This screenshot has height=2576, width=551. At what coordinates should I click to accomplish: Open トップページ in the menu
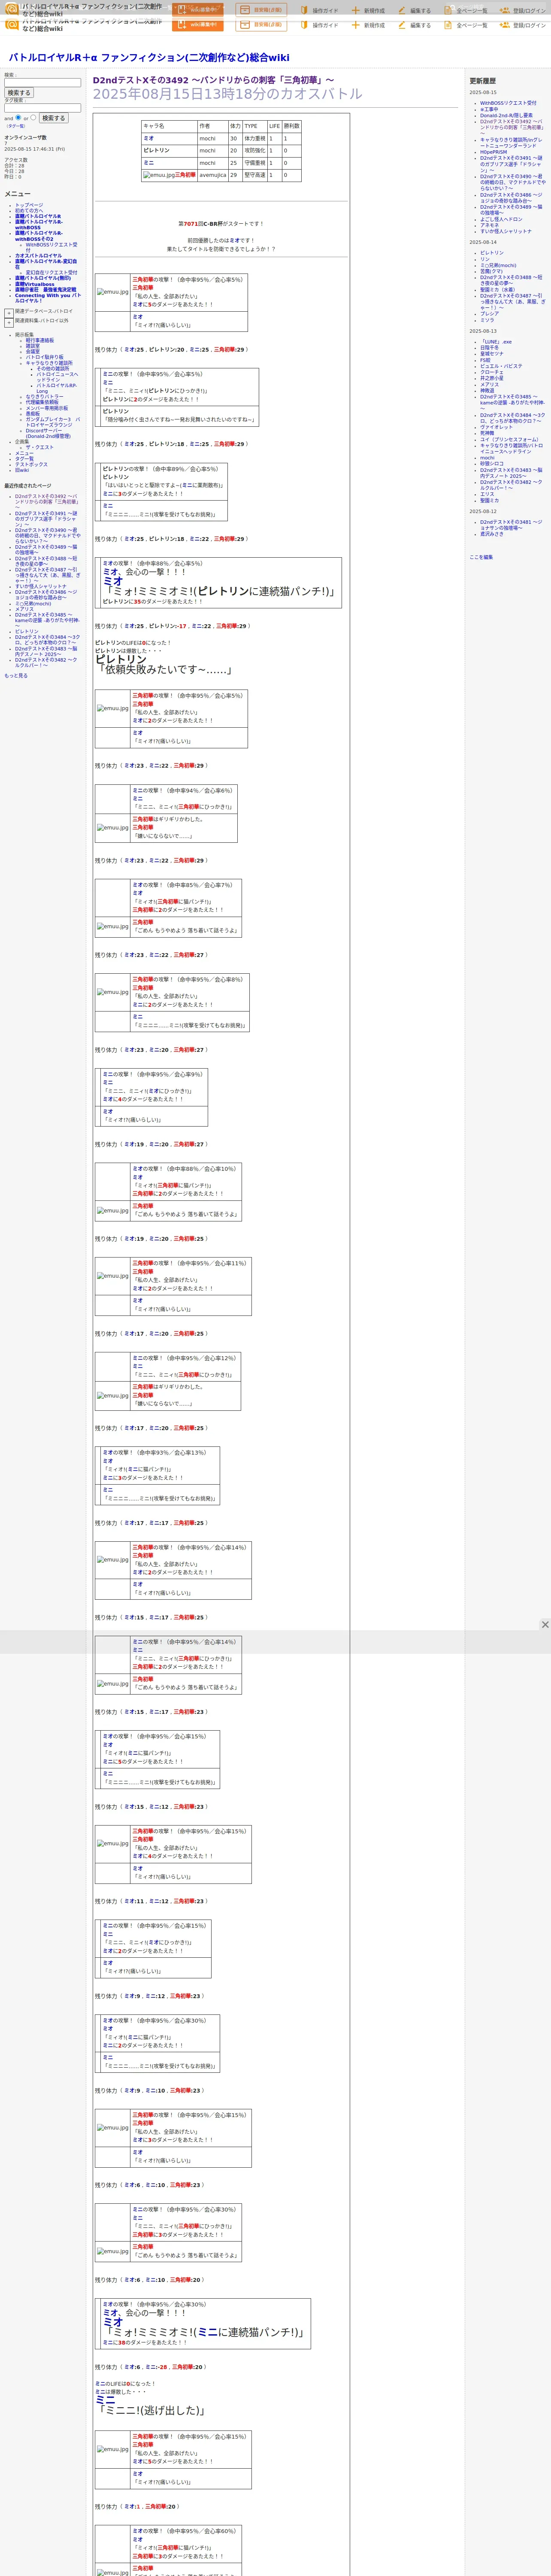pyautogui.click(x=29, y=205)
